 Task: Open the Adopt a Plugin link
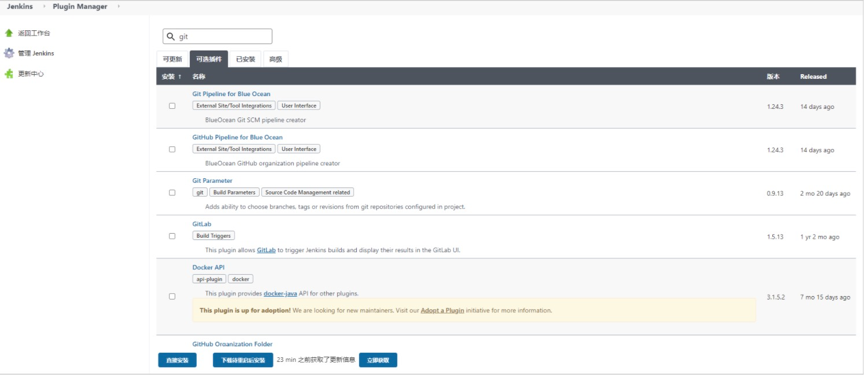442,311
